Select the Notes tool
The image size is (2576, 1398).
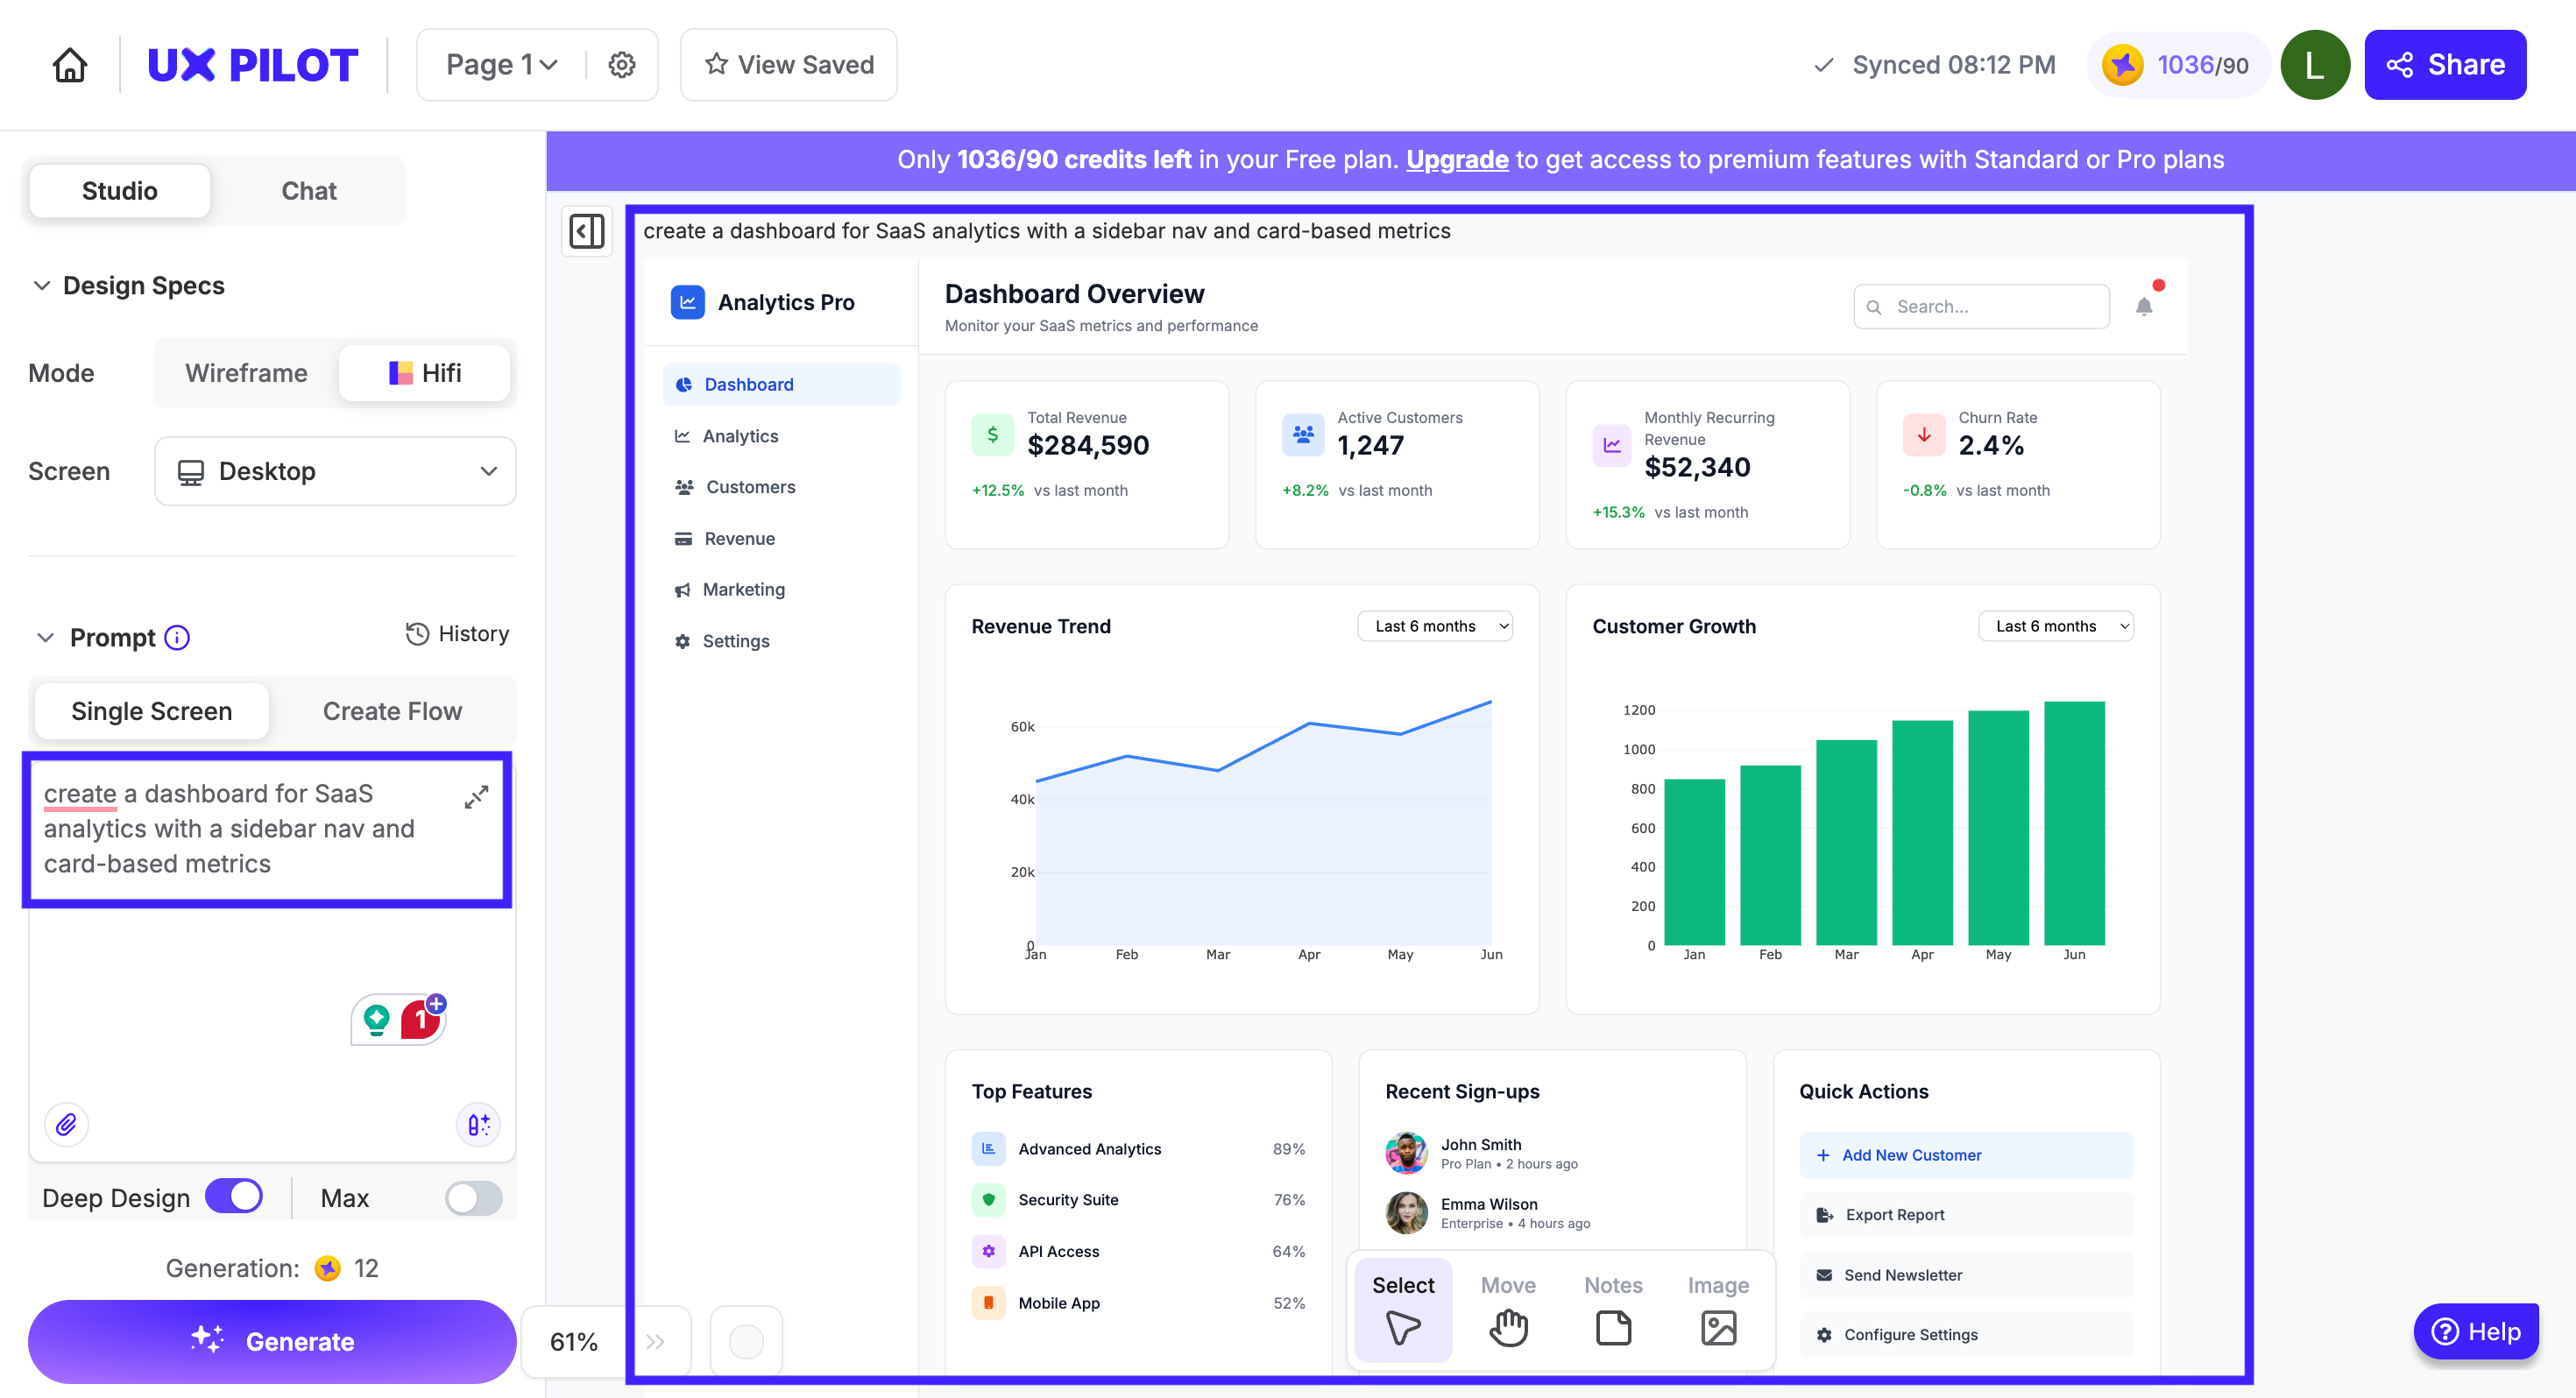(x=1612, y=1310)
